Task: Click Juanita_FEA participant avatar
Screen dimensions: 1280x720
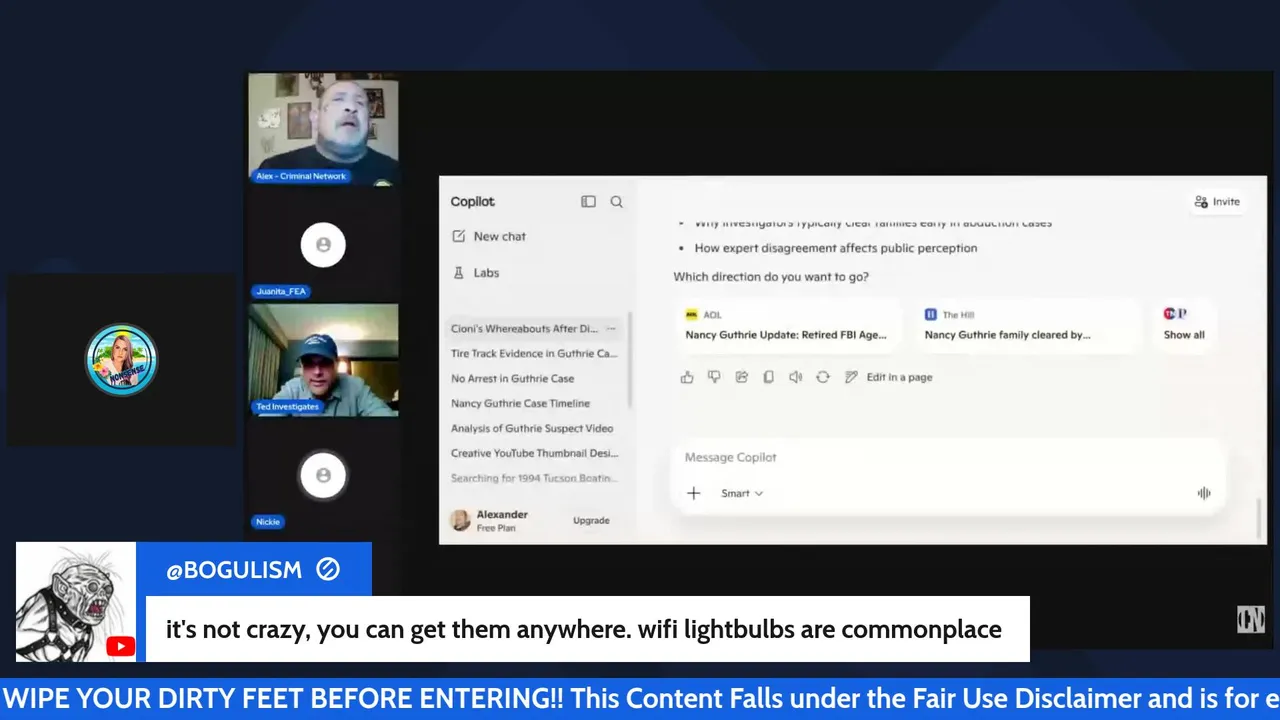Action: [x=323, y=245]
